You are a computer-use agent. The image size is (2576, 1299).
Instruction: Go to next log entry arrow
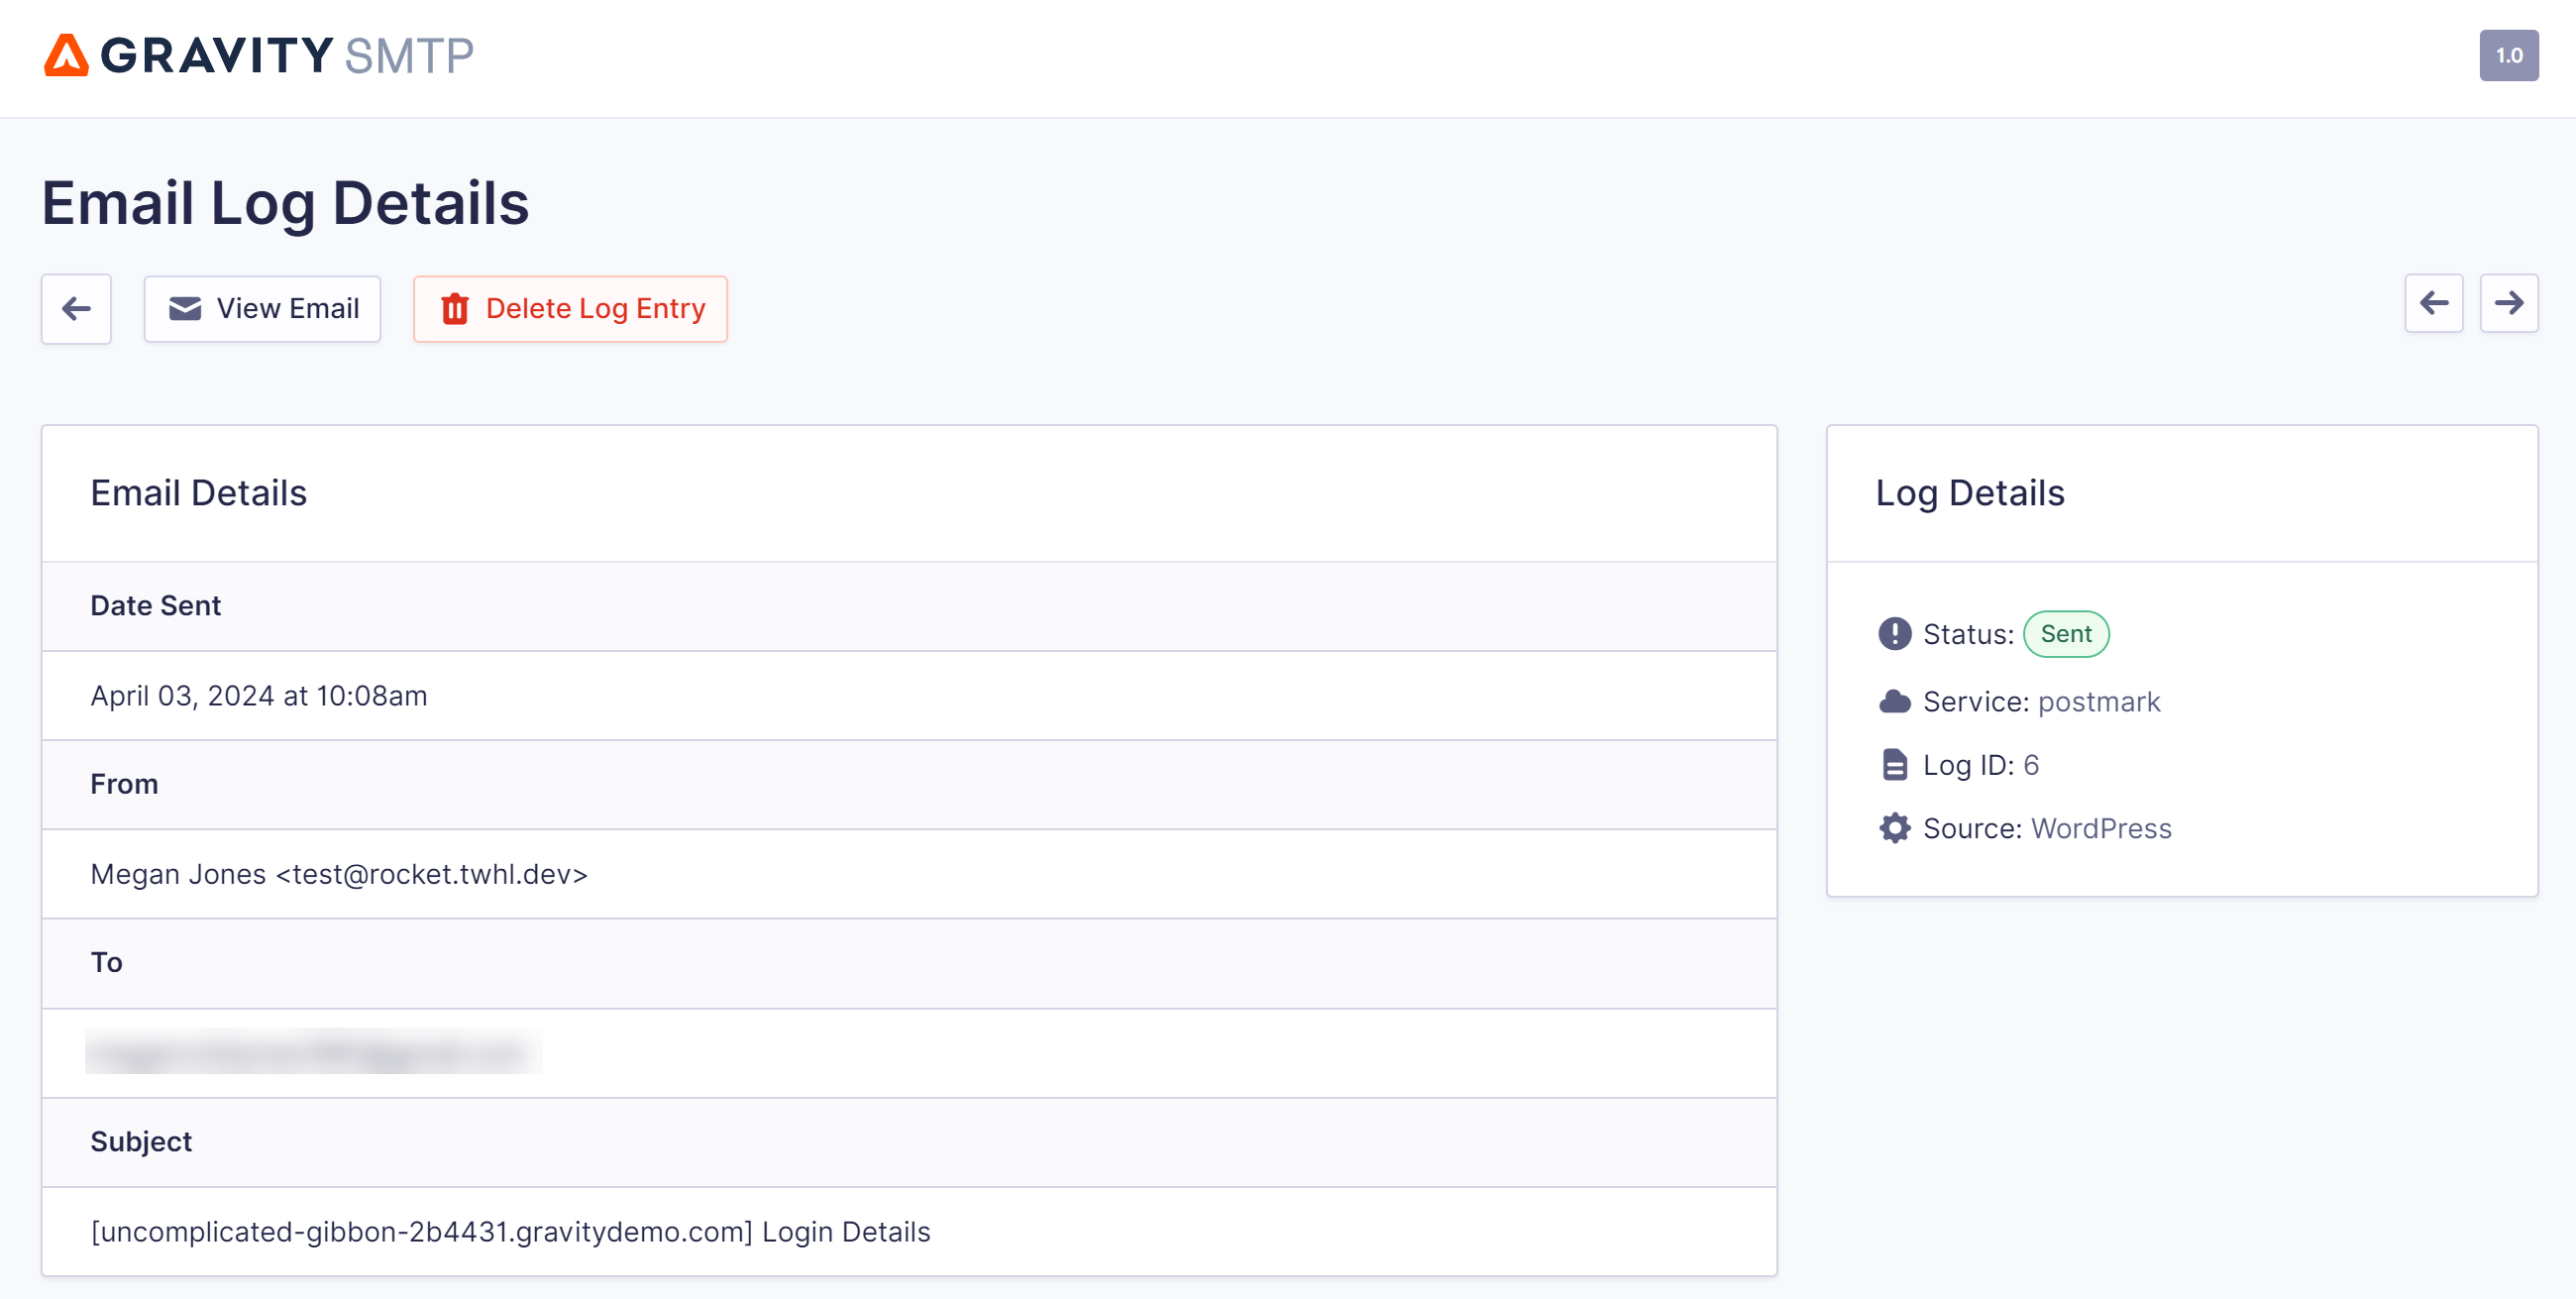pyautogui.click(x=2508, y=303)
